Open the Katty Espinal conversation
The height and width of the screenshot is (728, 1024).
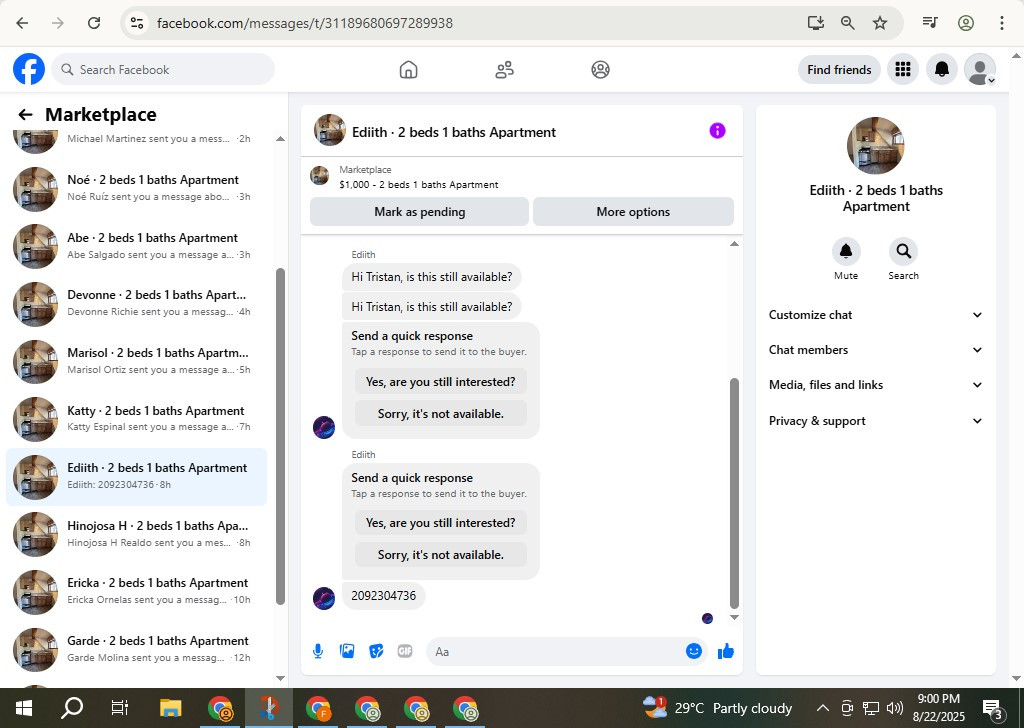click(x=136, y=419)
